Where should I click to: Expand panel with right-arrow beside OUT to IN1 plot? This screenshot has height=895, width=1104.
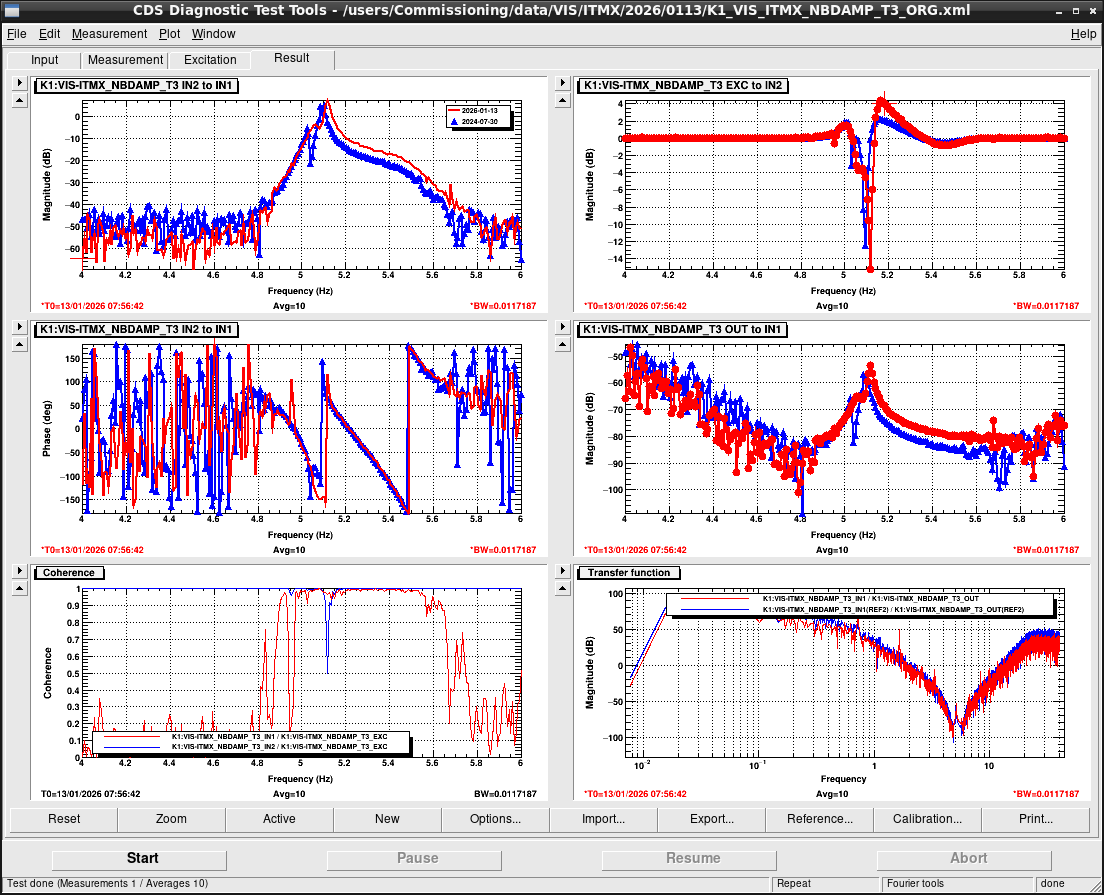(562, 327)
